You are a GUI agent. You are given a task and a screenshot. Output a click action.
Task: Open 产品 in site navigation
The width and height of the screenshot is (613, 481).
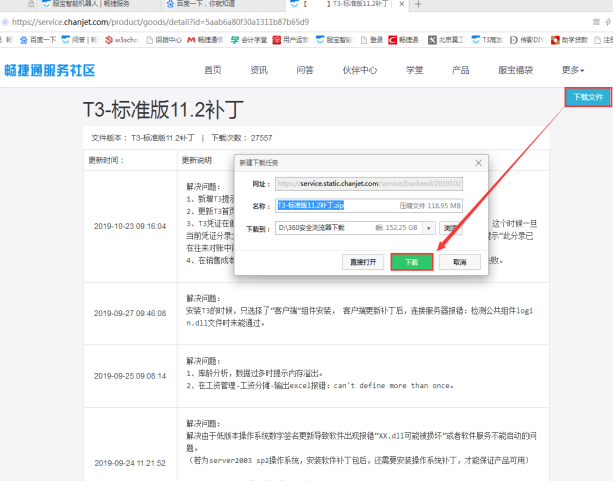coord(460,70)
